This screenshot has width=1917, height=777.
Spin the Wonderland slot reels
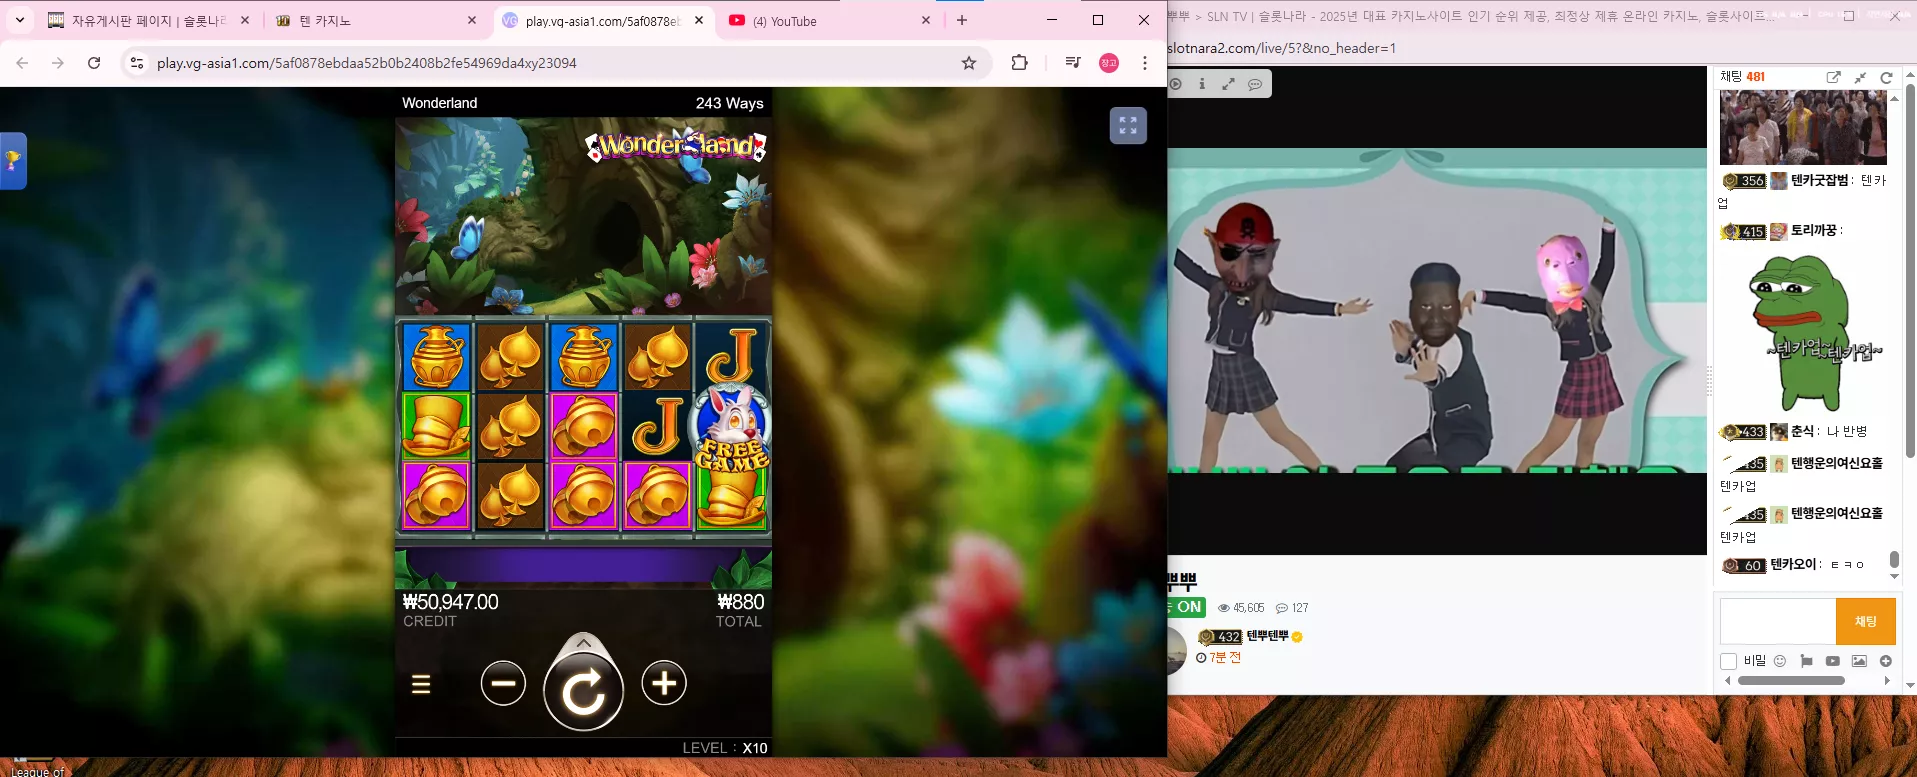pos(583,690)
